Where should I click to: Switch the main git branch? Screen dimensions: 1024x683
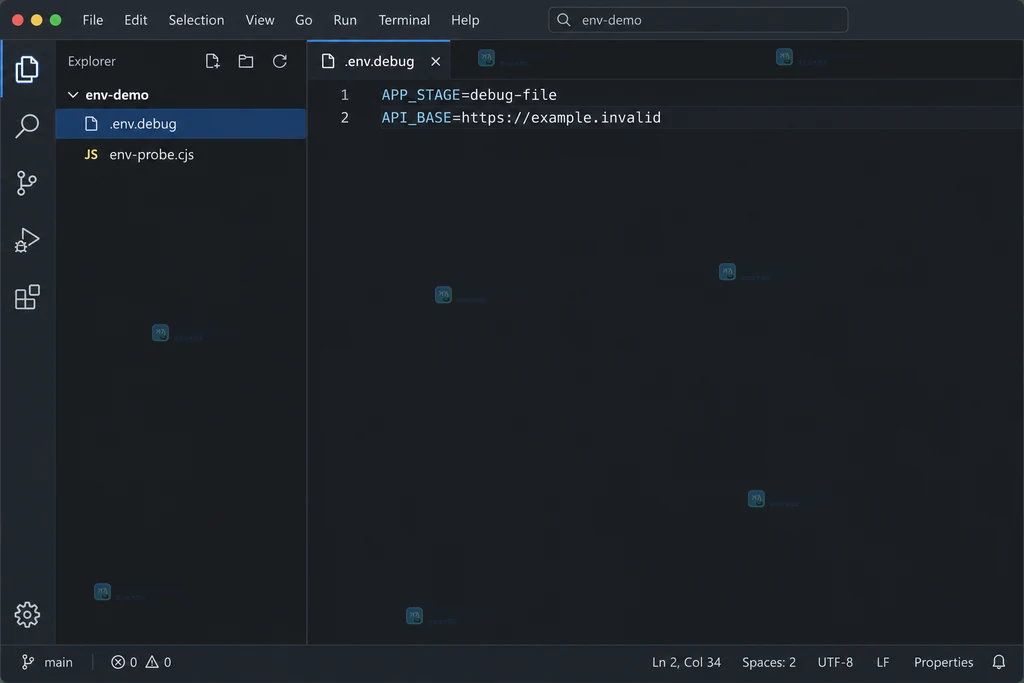pos(47,662)
